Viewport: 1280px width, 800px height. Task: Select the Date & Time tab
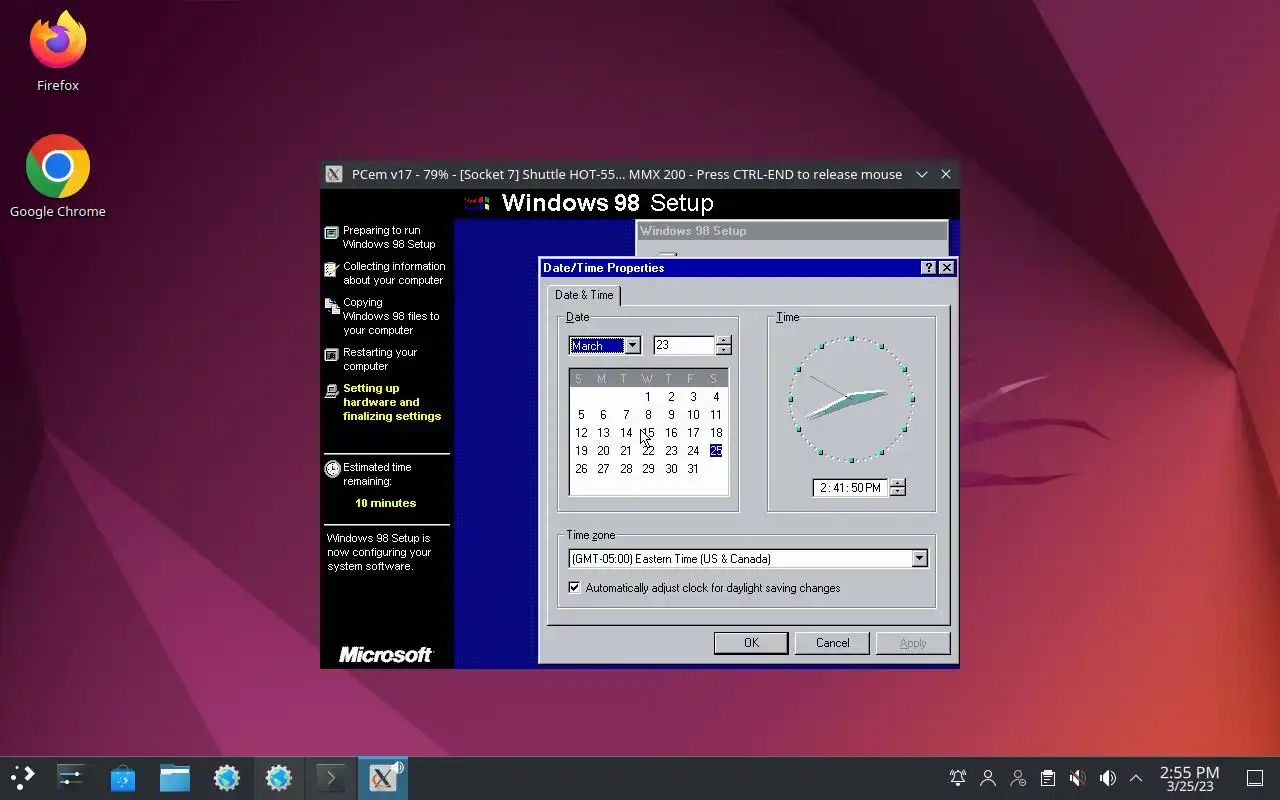(584, 295)
